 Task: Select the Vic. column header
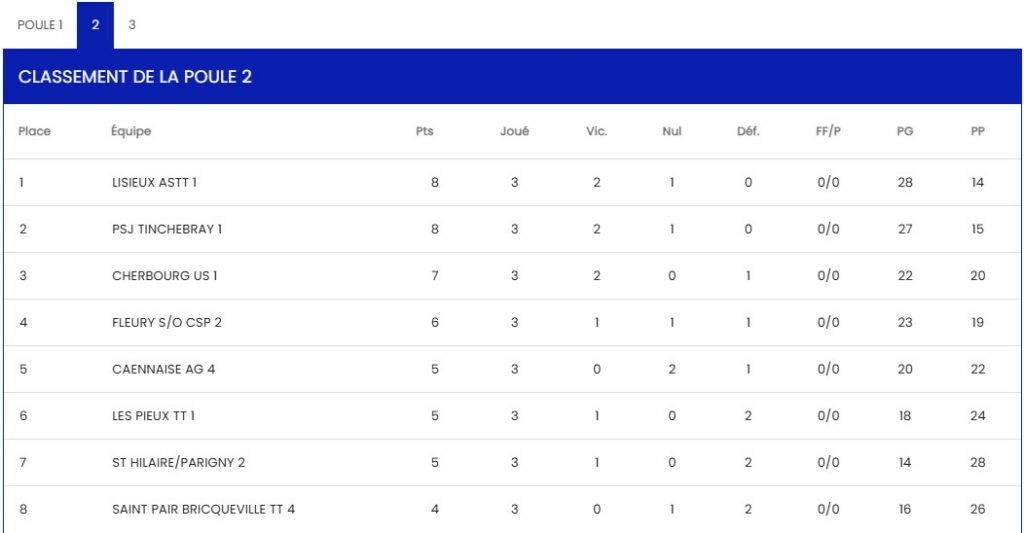pos(596,132)
